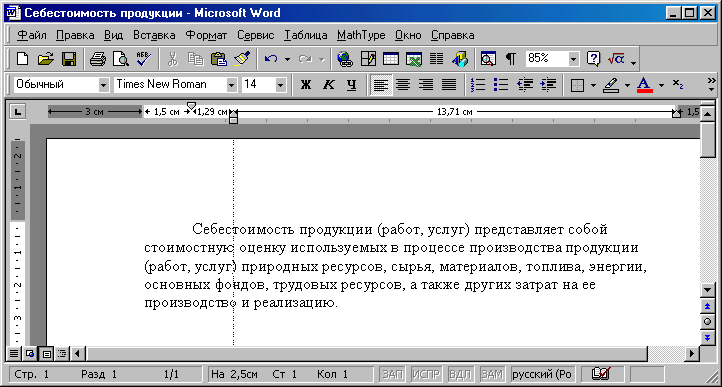Select the Format Painter brush
This screenshot has height=387, width=722.
click(242, 59)
